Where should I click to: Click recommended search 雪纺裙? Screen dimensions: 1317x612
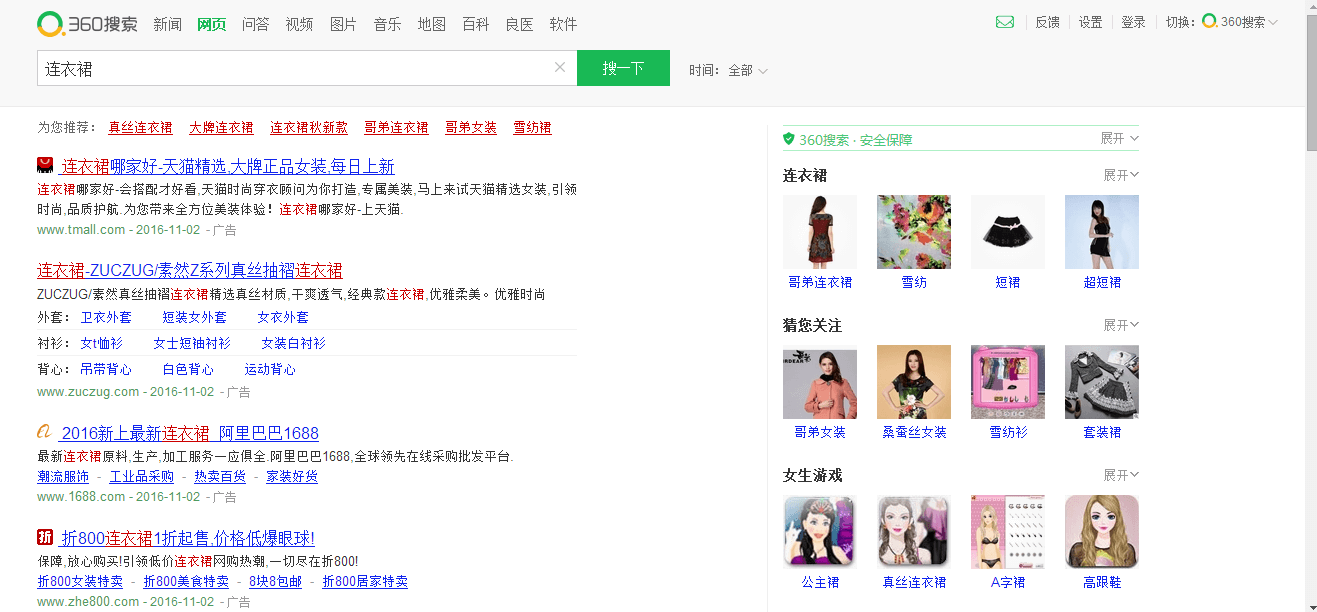click(532, 128)
